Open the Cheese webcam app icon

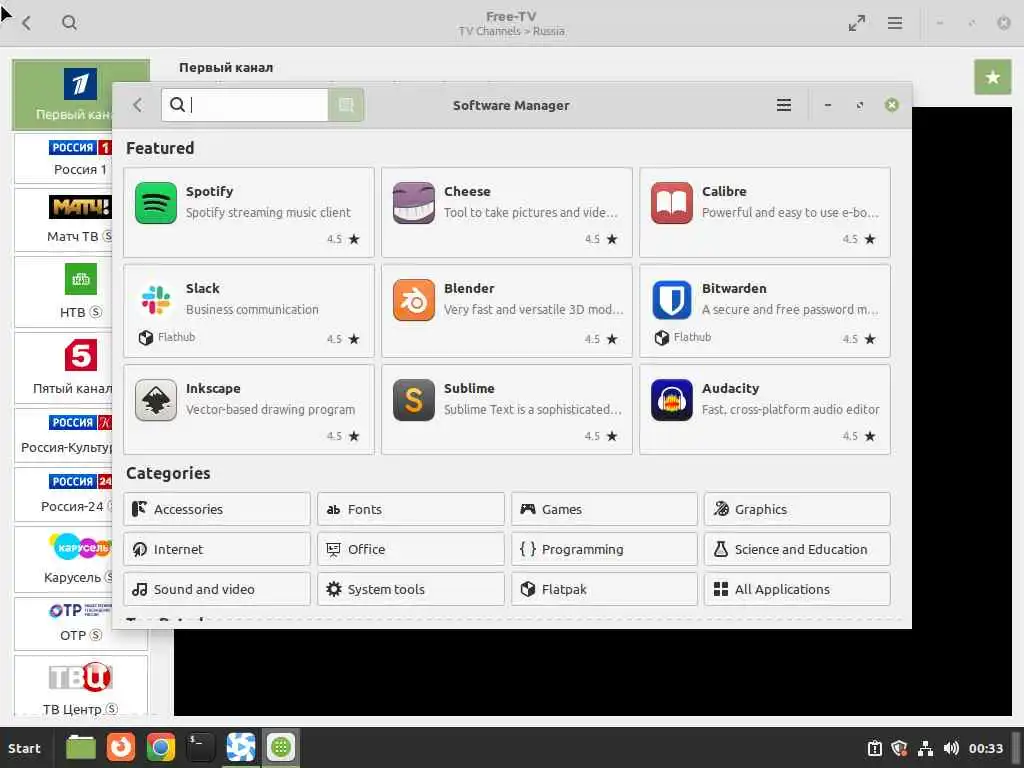(x=413, y=203)
